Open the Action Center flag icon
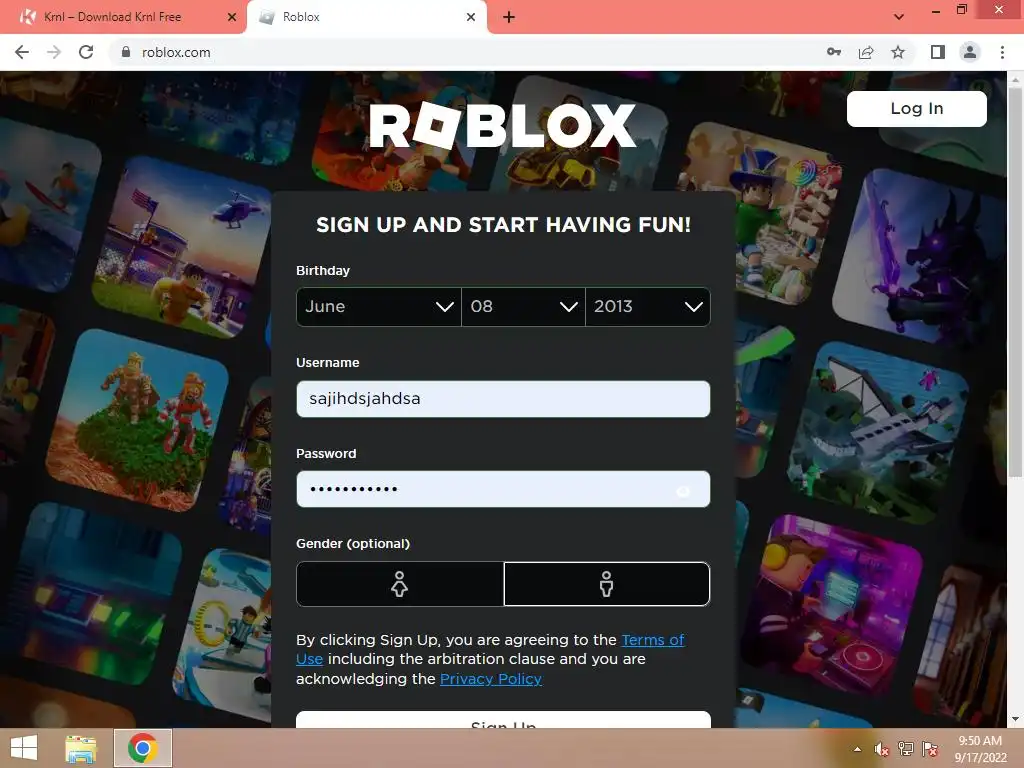1024x768 pixels. pyautogui.click(x=930, y=749)
